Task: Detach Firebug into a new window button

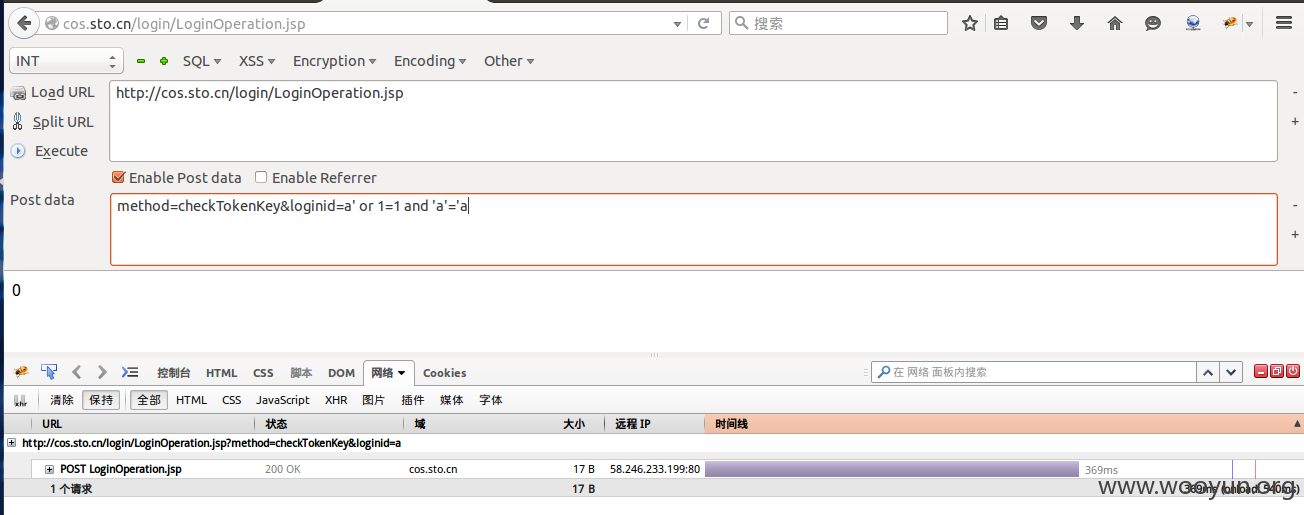Action: click(x=1277, y=371)
